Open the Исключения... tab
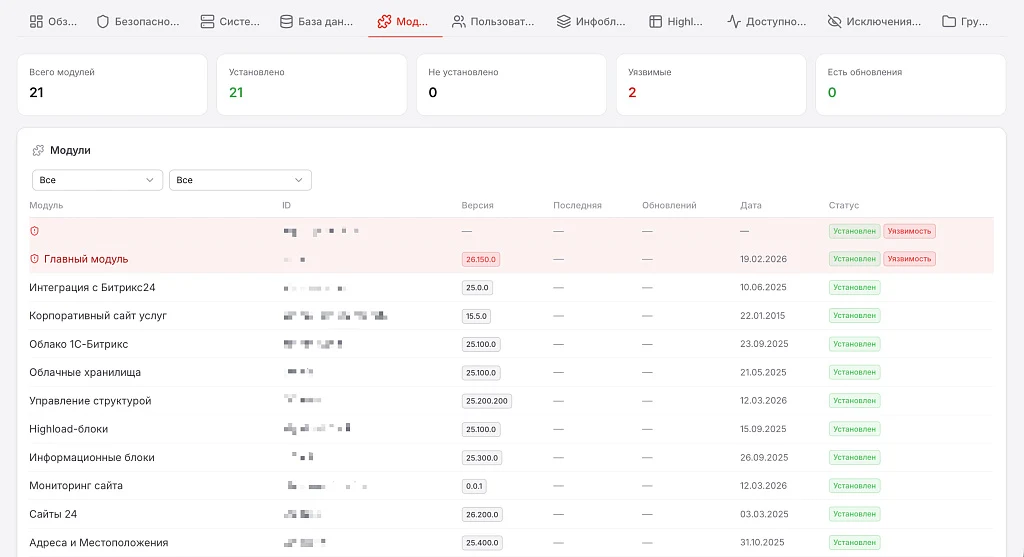1024x557 pixels. coord(874,22)
